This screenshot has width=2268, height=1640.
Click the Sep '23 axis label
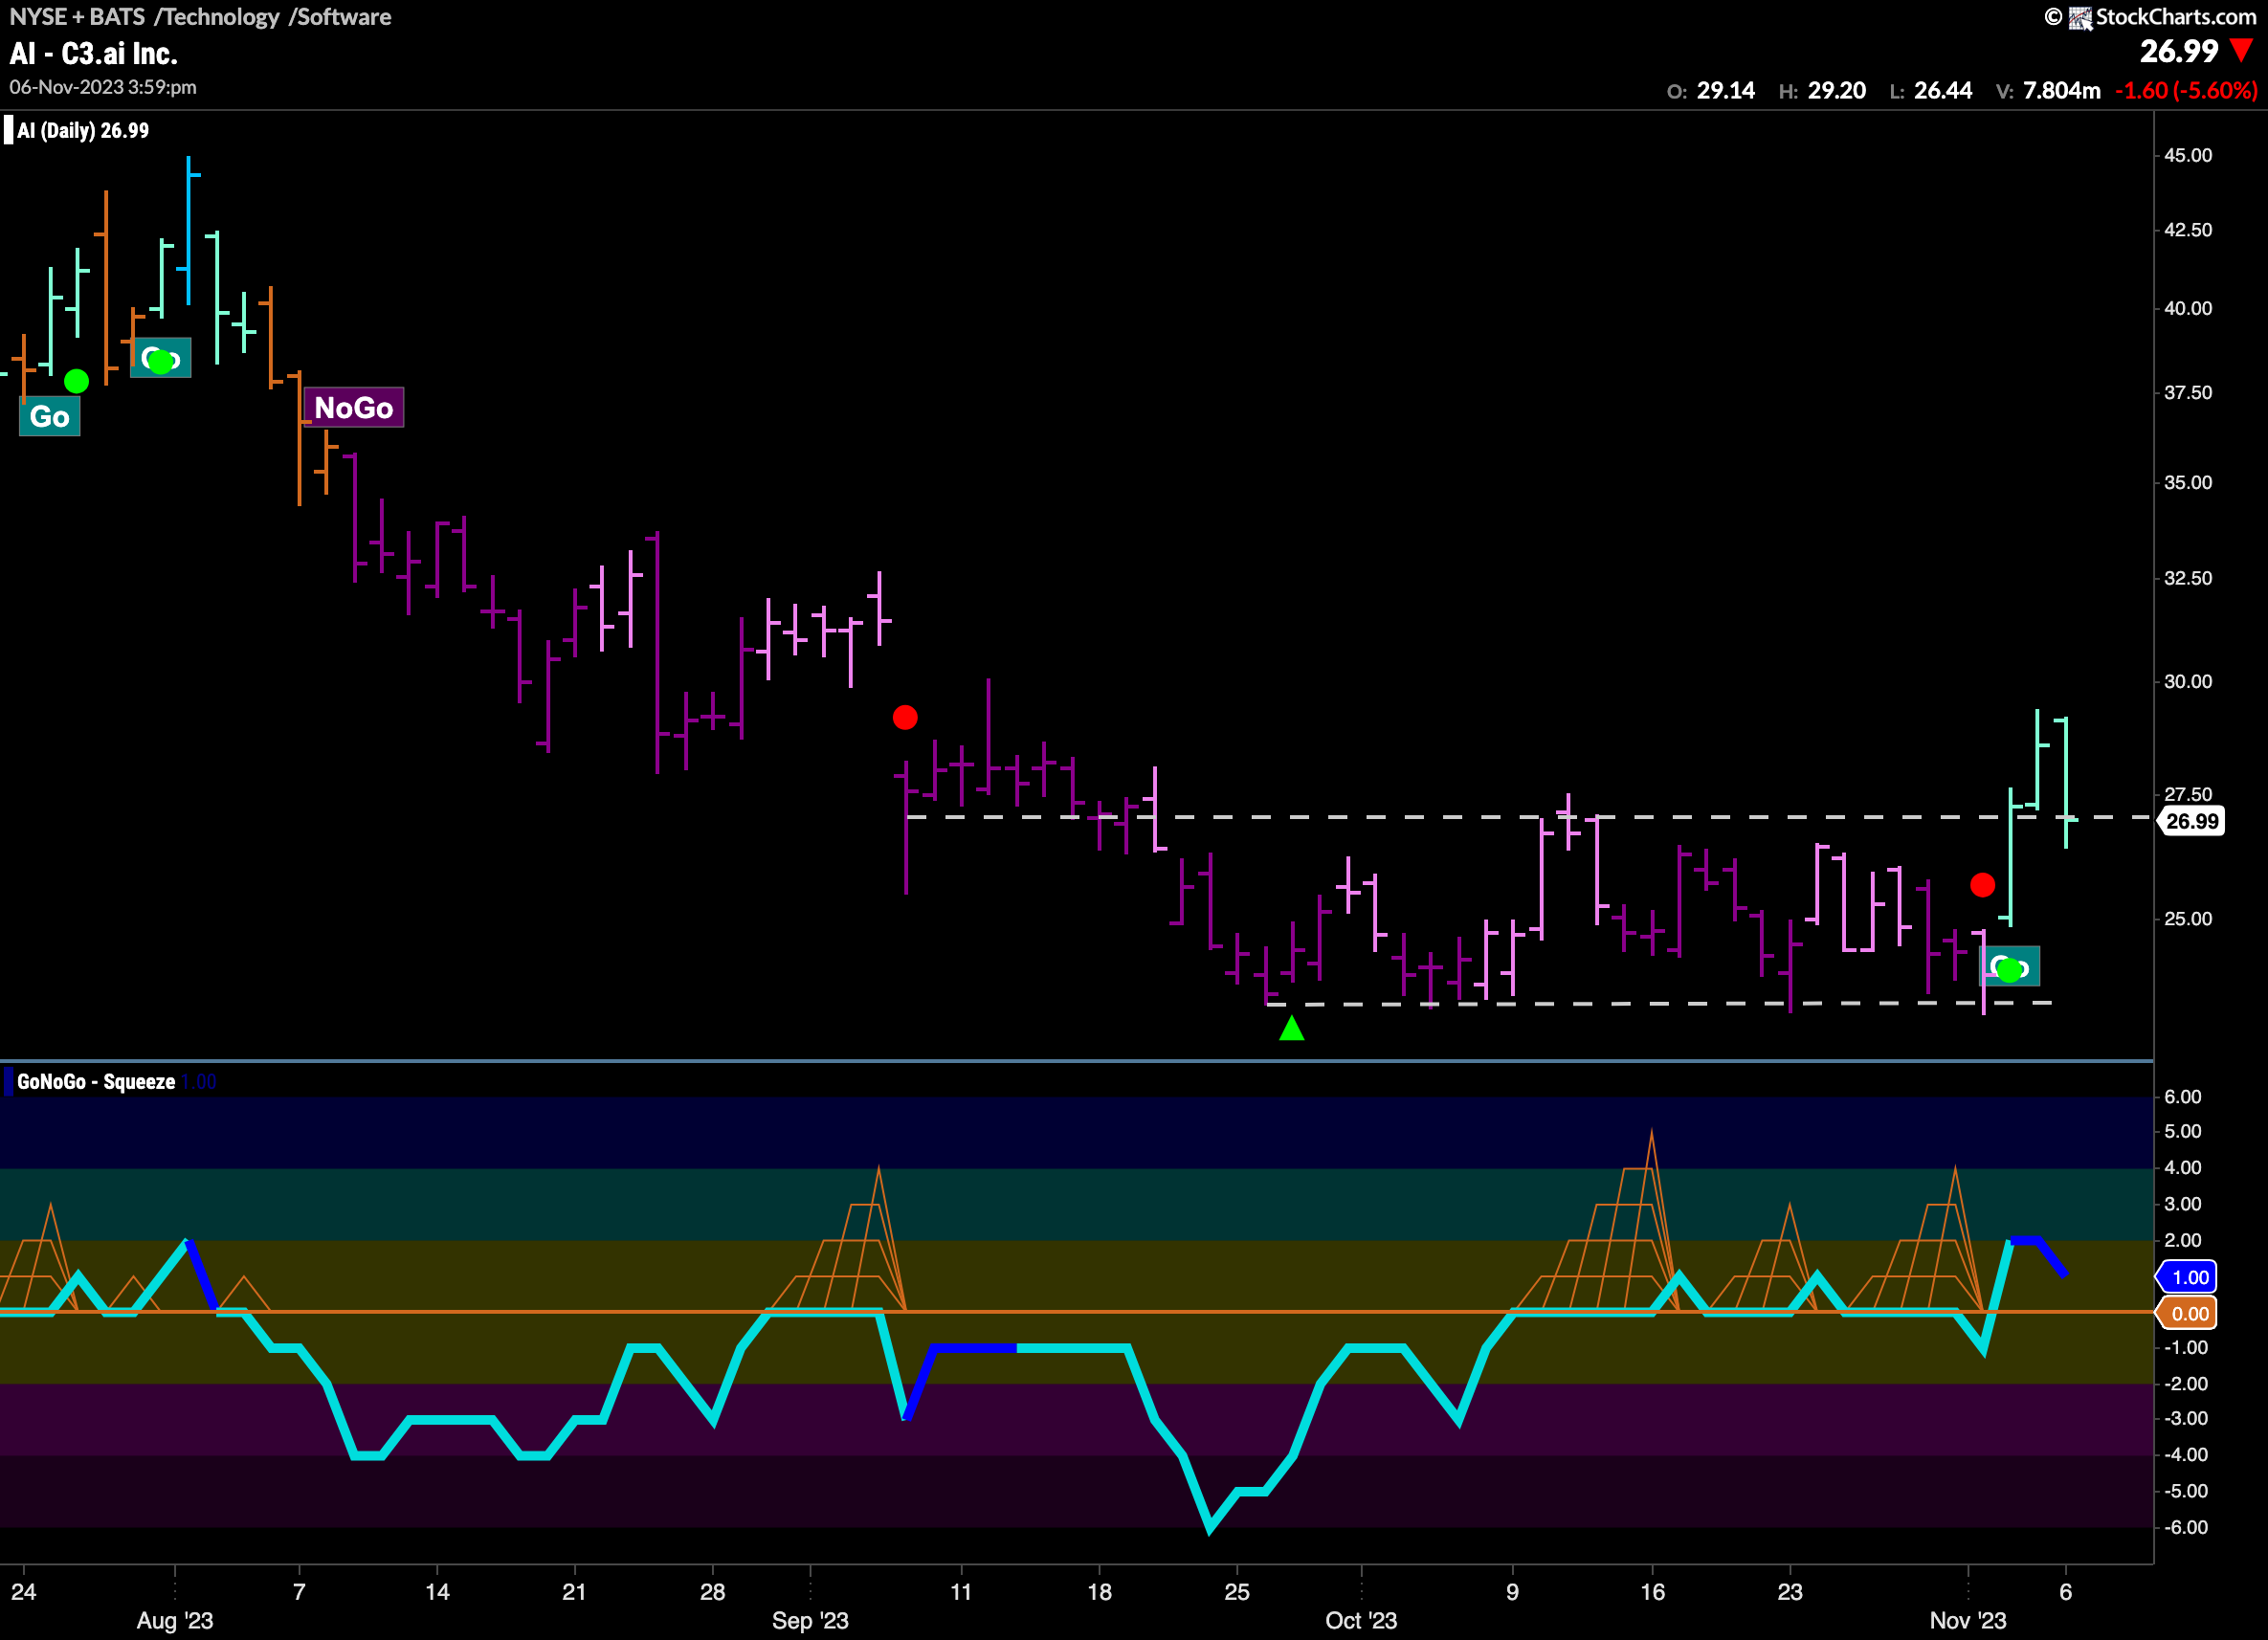810,1620
